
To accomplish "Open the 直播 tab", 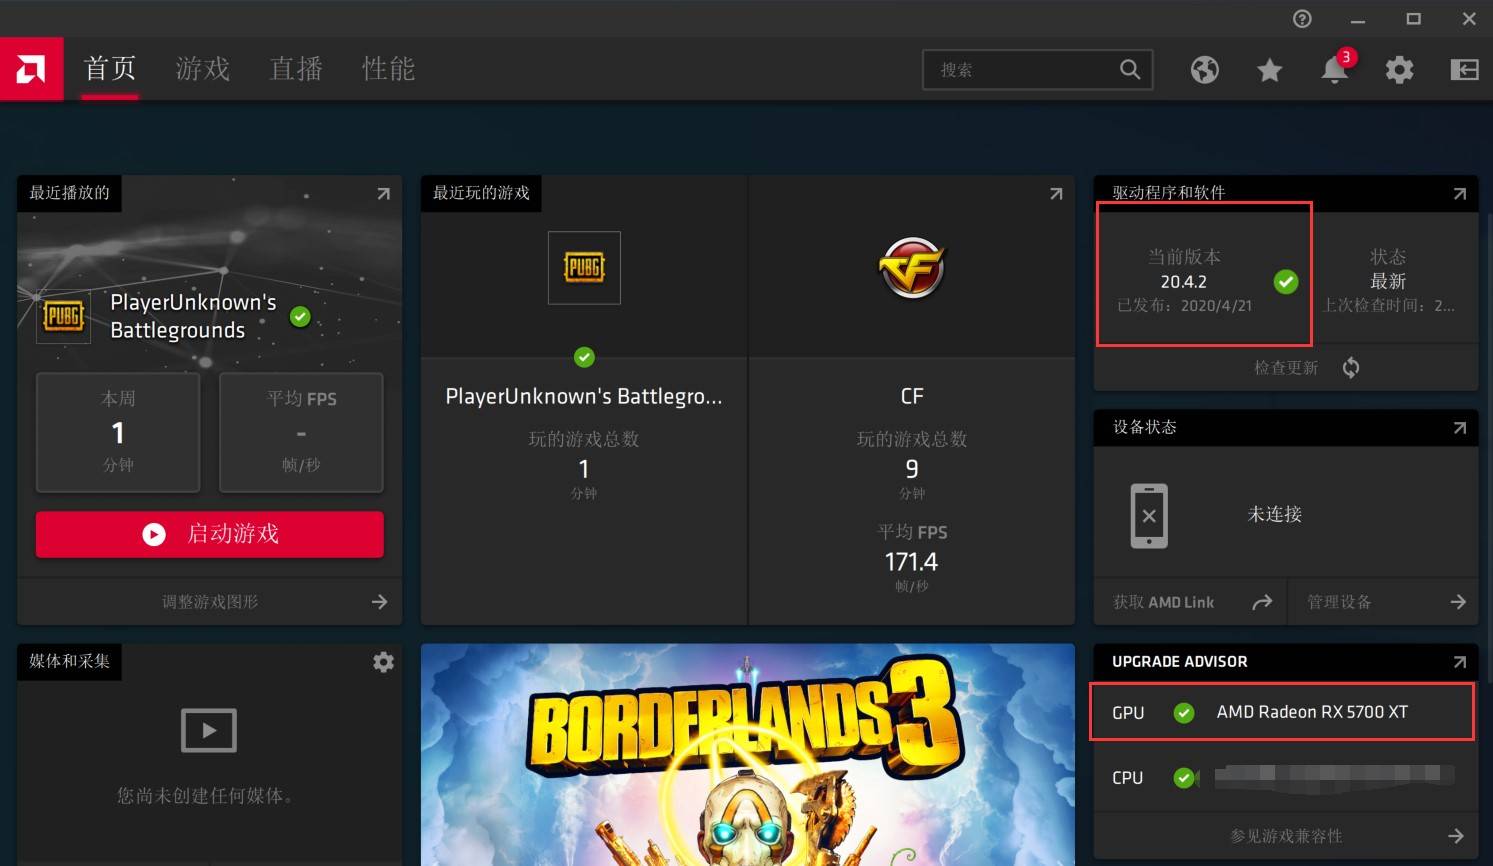I will click(x=296, y=69).
